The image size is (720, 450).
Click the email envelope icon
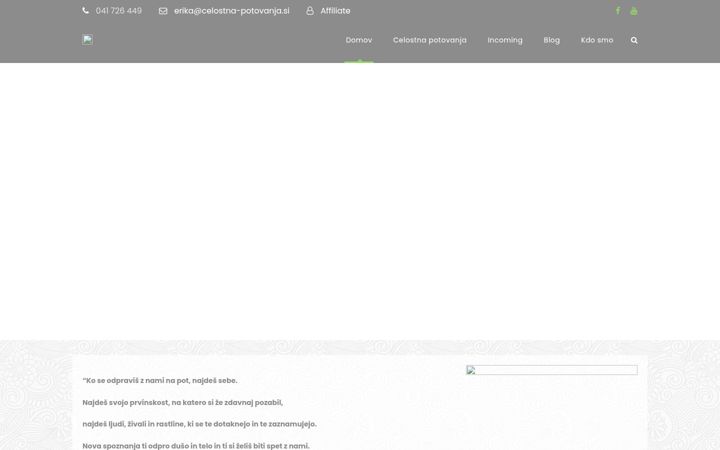coord(163,11)
